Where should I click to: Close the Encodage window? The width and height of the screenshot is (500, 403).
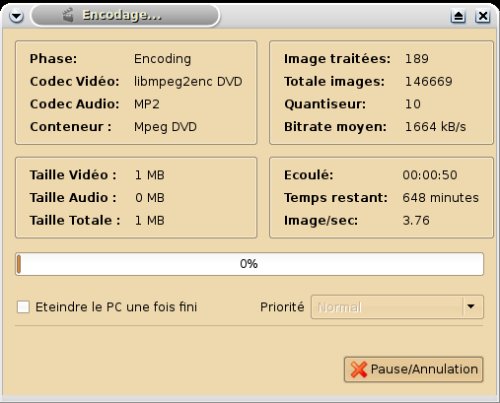tap(482, 16)
